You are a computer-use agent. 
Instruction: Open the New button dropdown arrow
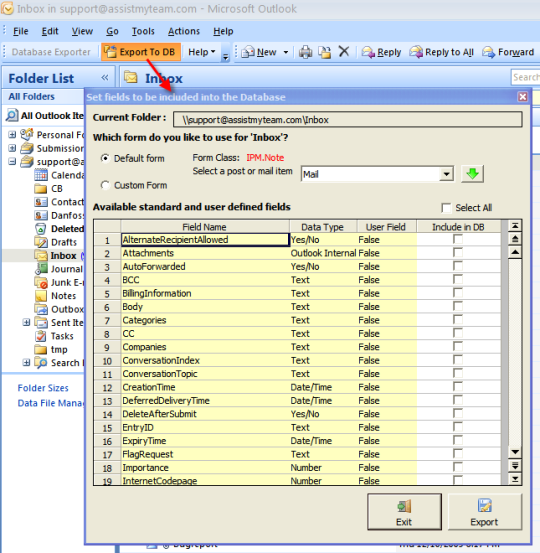(x=286, y=52)
